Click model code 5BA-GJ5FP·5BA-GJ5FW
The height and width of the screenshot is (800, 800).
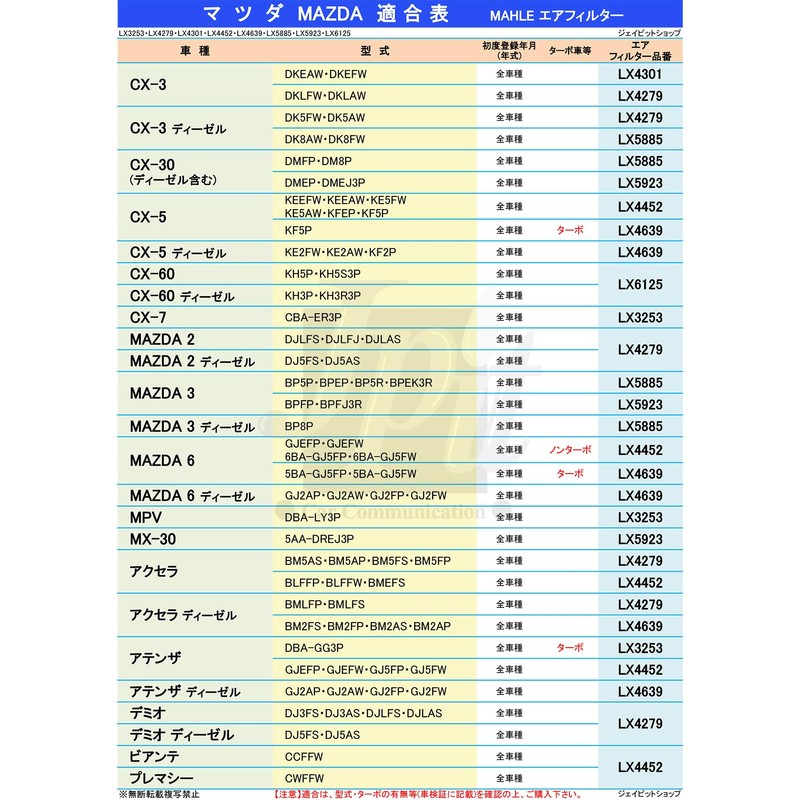coord(351,474)
